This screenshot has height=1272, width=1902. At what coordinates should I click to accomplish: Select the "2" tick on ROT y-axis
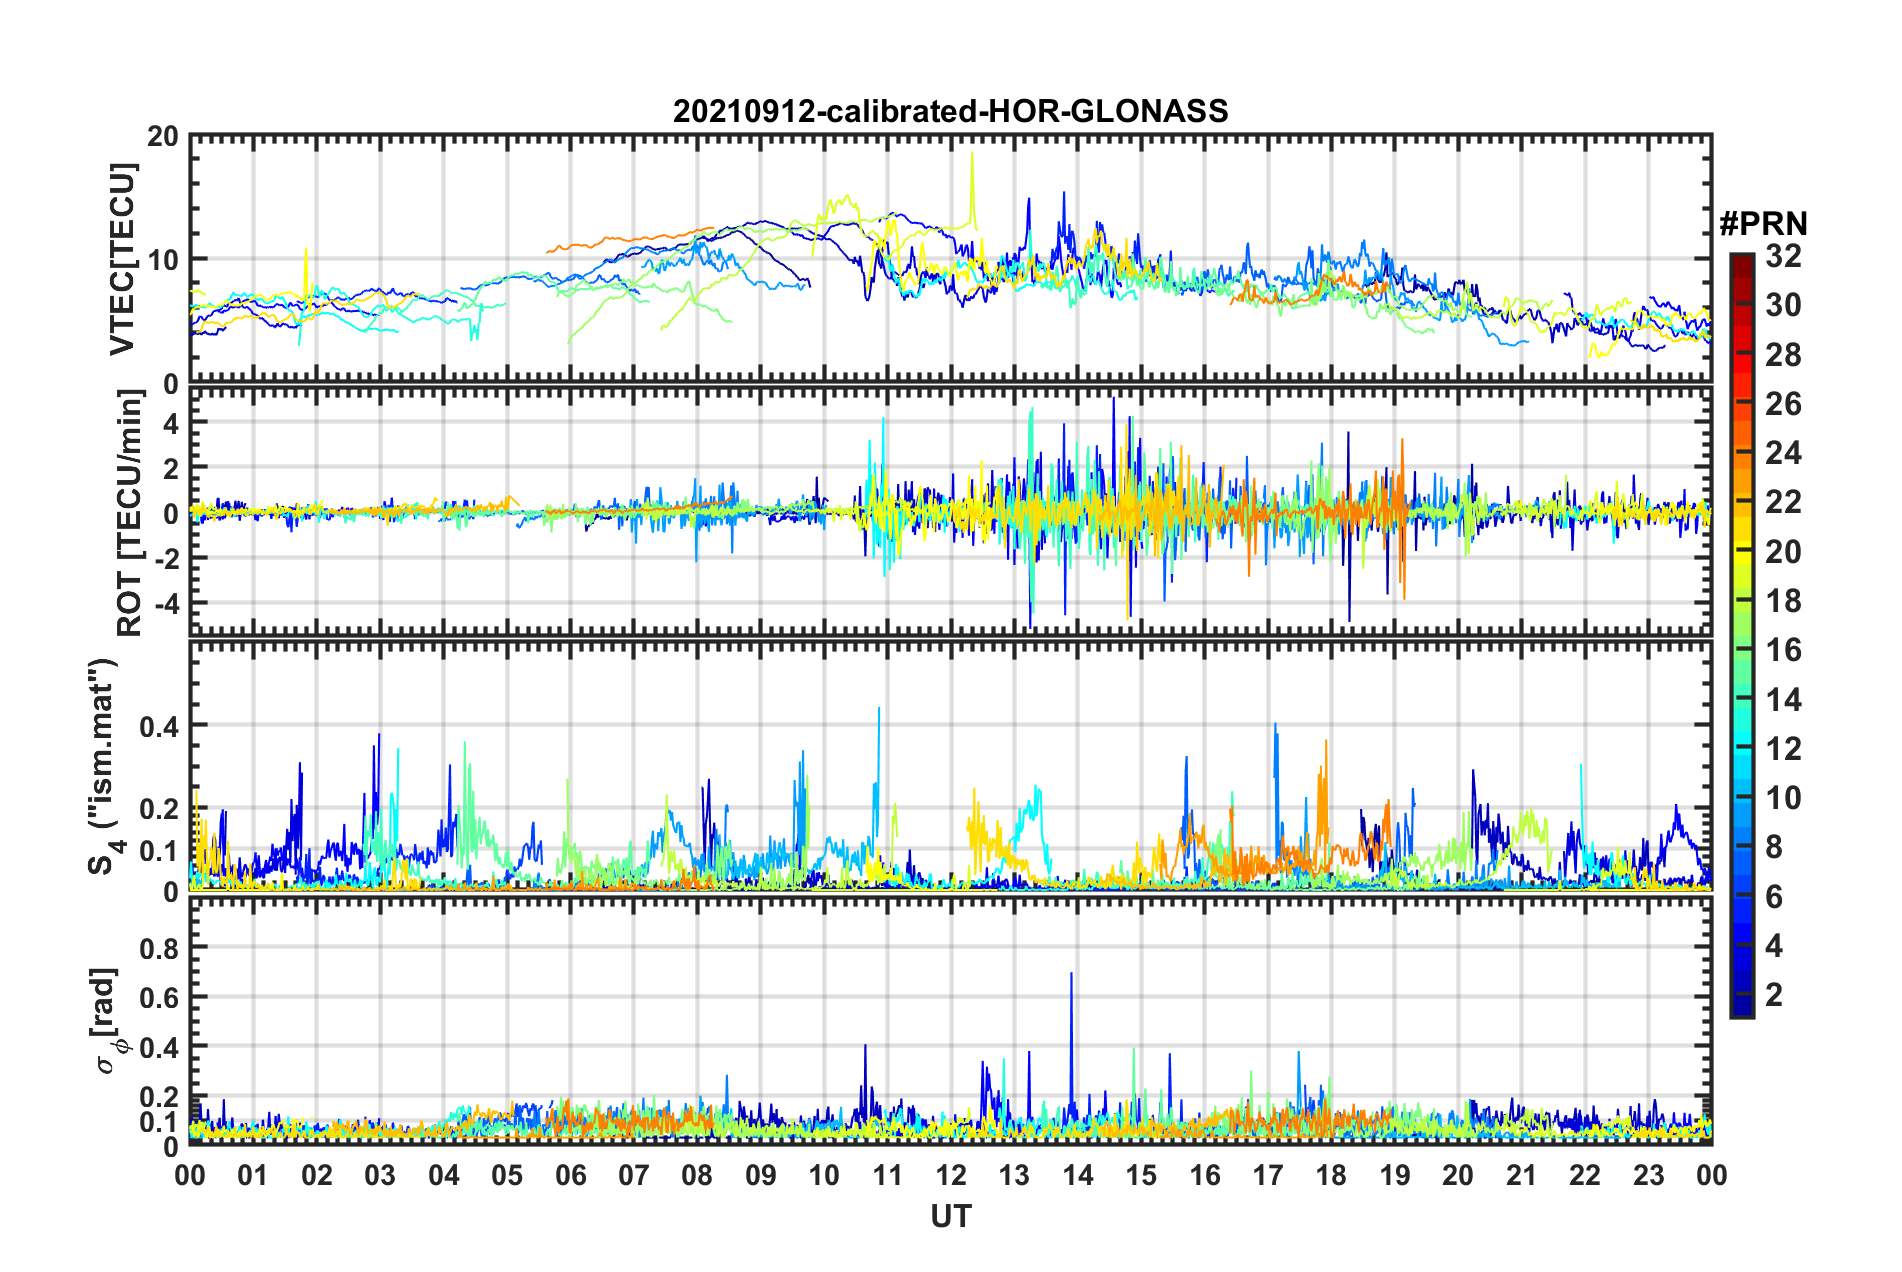click(171, 468)
